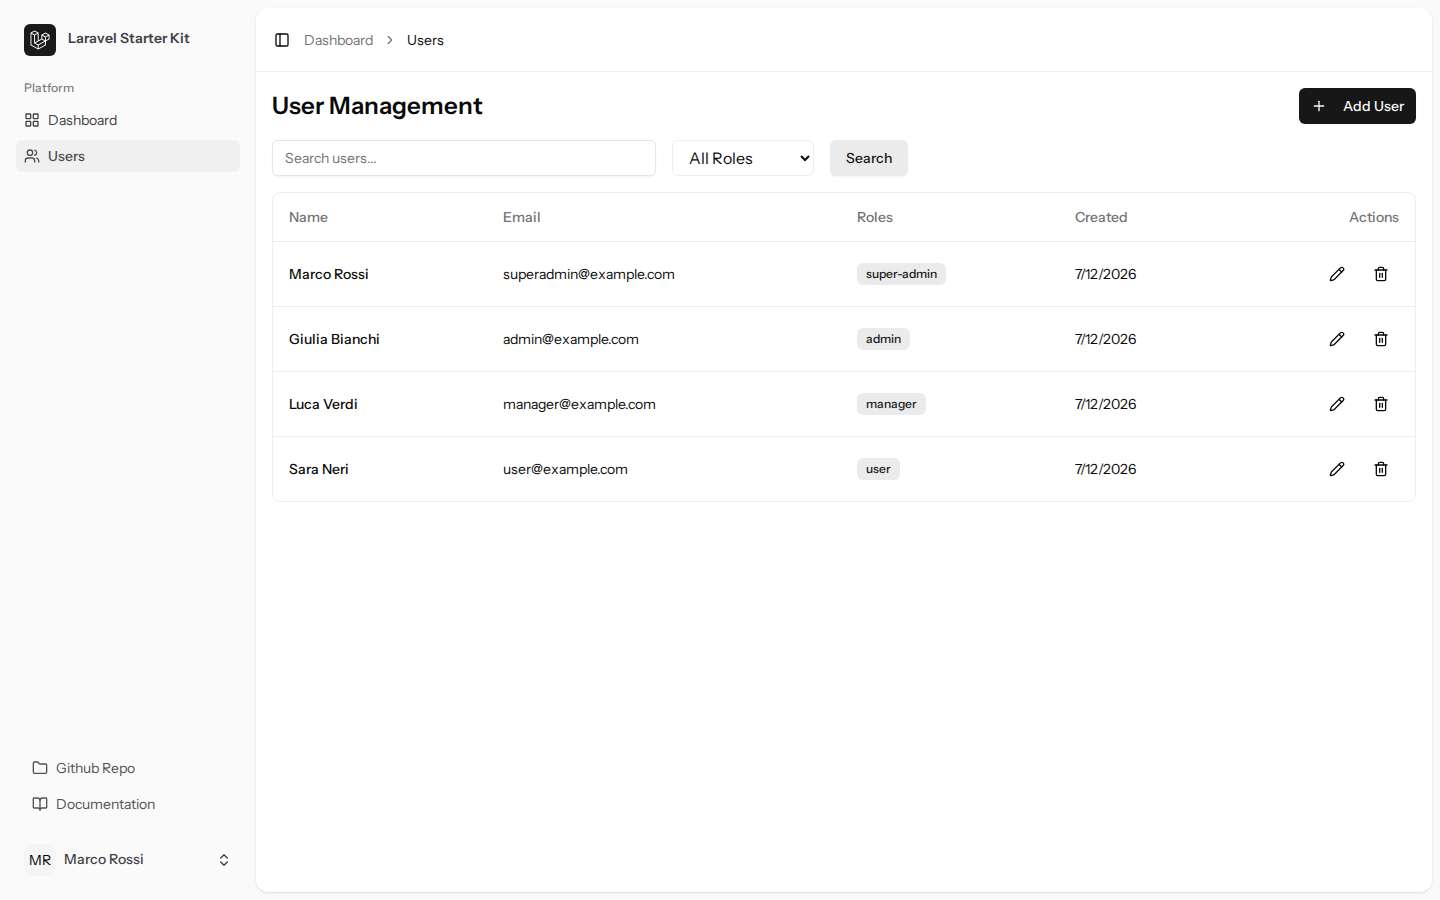
Task: Click the Platform section label in sidebar
Action: (x=49, y=88)
